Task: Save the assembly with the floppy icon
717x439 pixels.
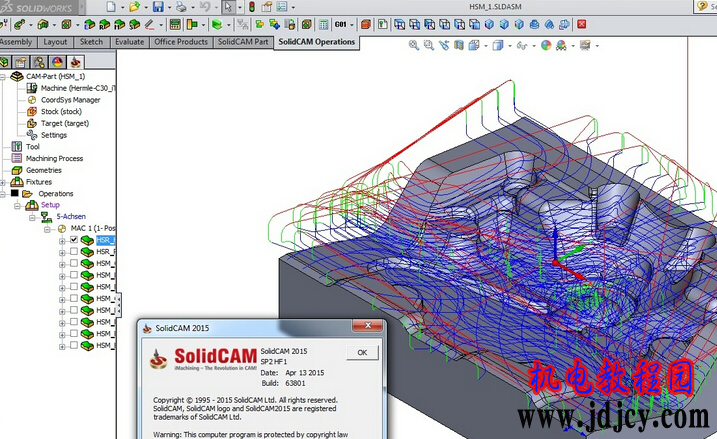Action: [x=158, y=7]
